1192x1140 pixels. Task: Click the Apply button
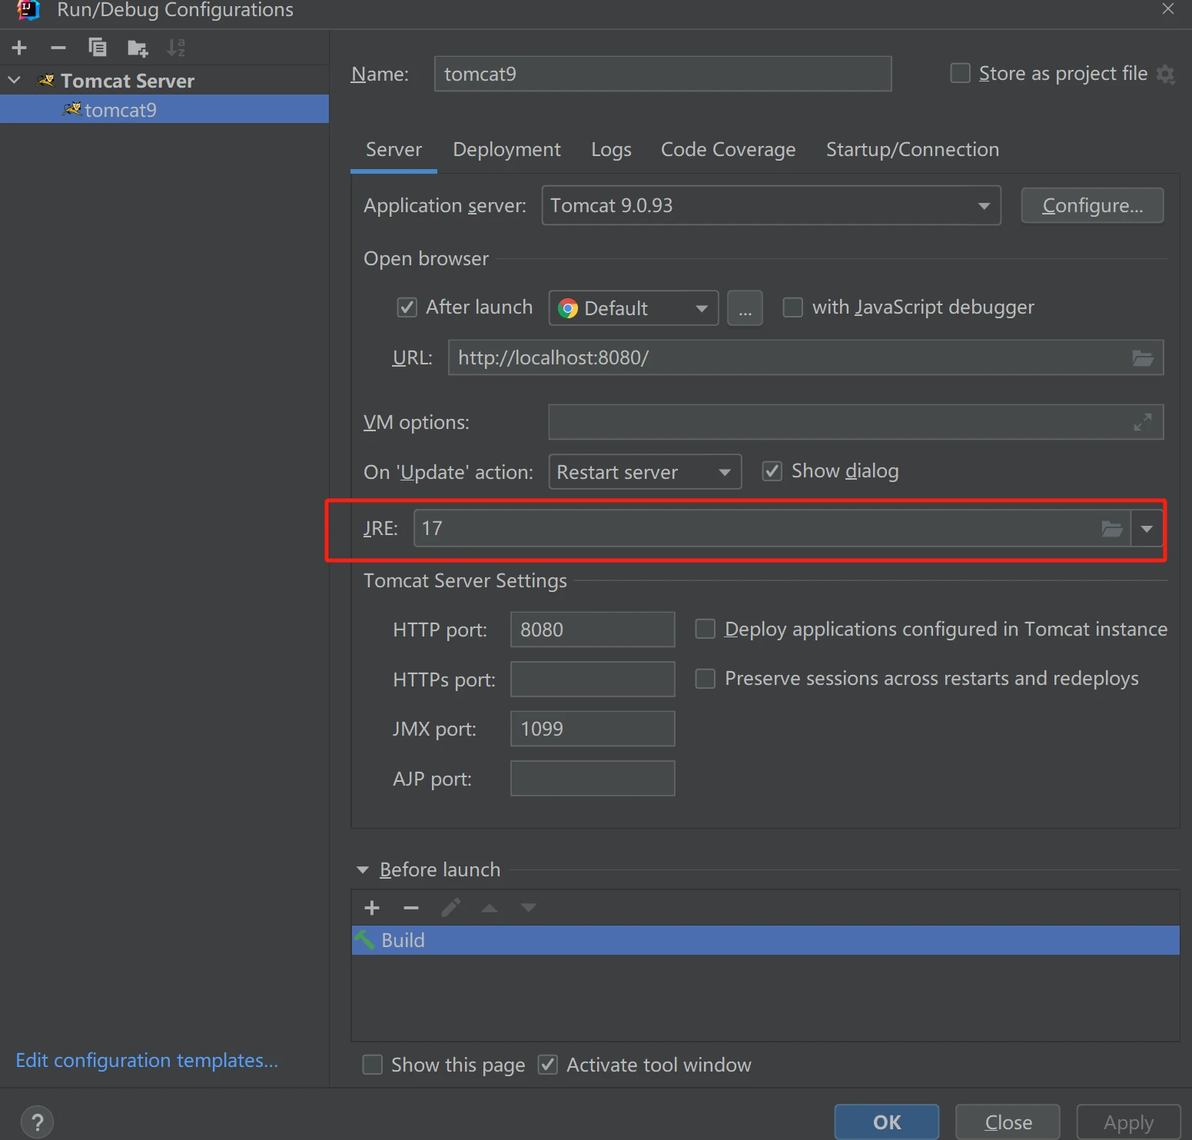1128,1122
